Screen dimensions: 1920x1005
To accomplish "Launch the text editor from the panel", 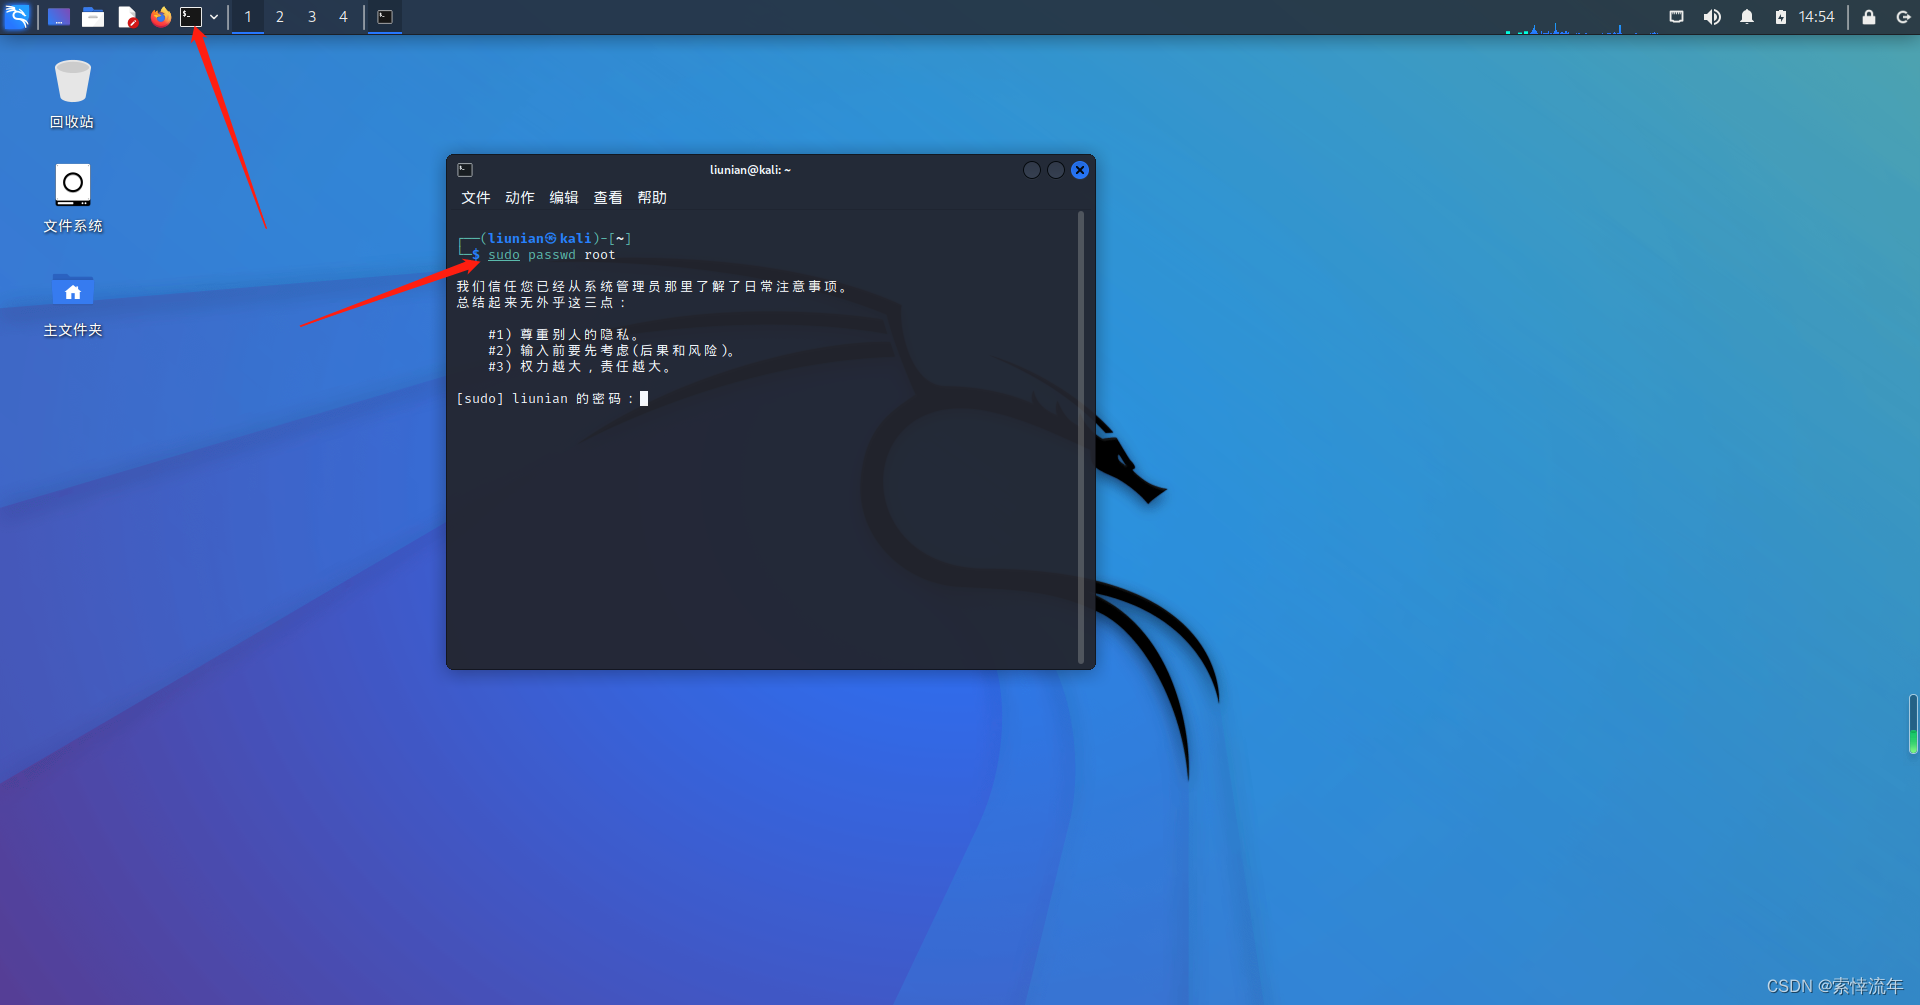I will (x=127, y=17).
